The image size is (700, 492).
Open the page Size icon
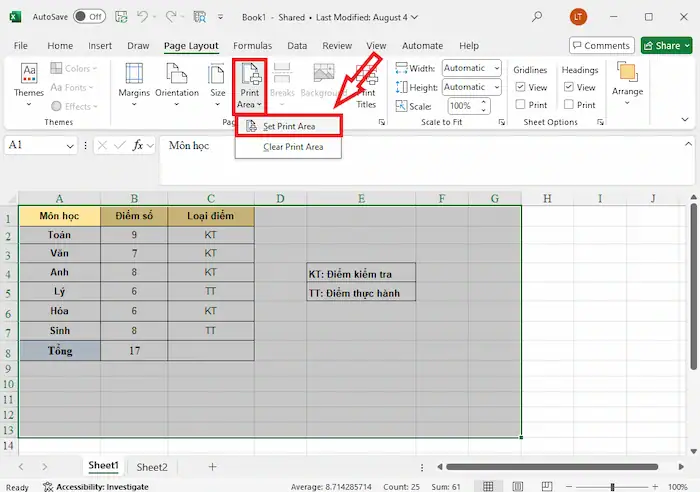[x=217, y=80]
